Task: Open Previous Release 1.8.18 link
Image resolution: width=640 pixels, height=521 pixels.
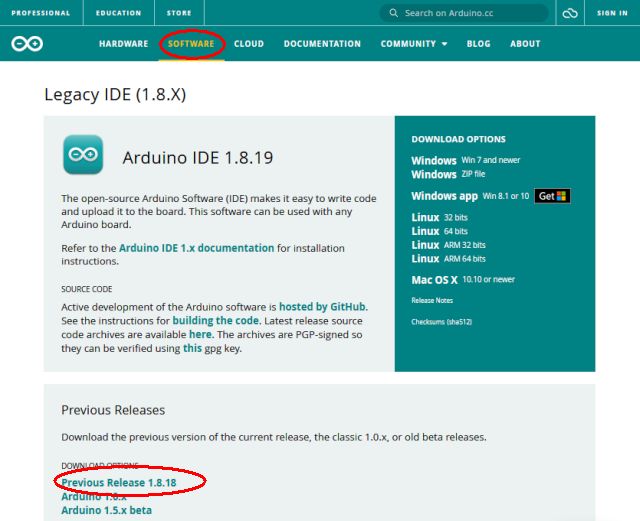Action: tap(119, 483)
